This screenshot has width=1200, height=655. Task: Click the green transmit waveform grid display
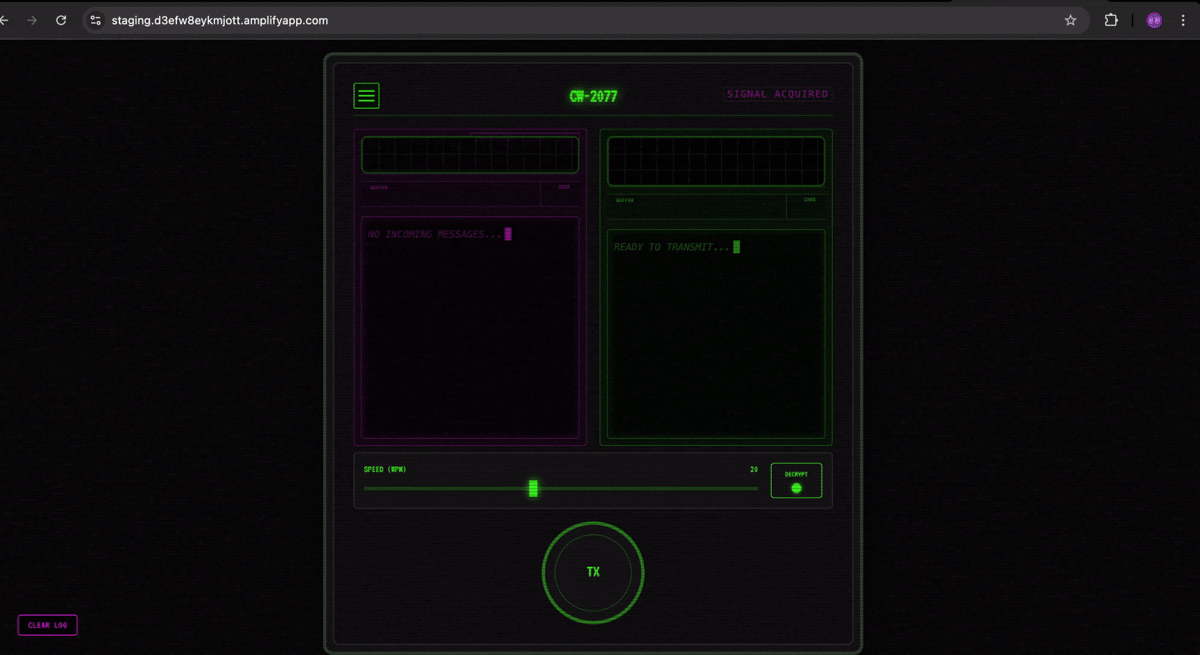coord(716,161)
